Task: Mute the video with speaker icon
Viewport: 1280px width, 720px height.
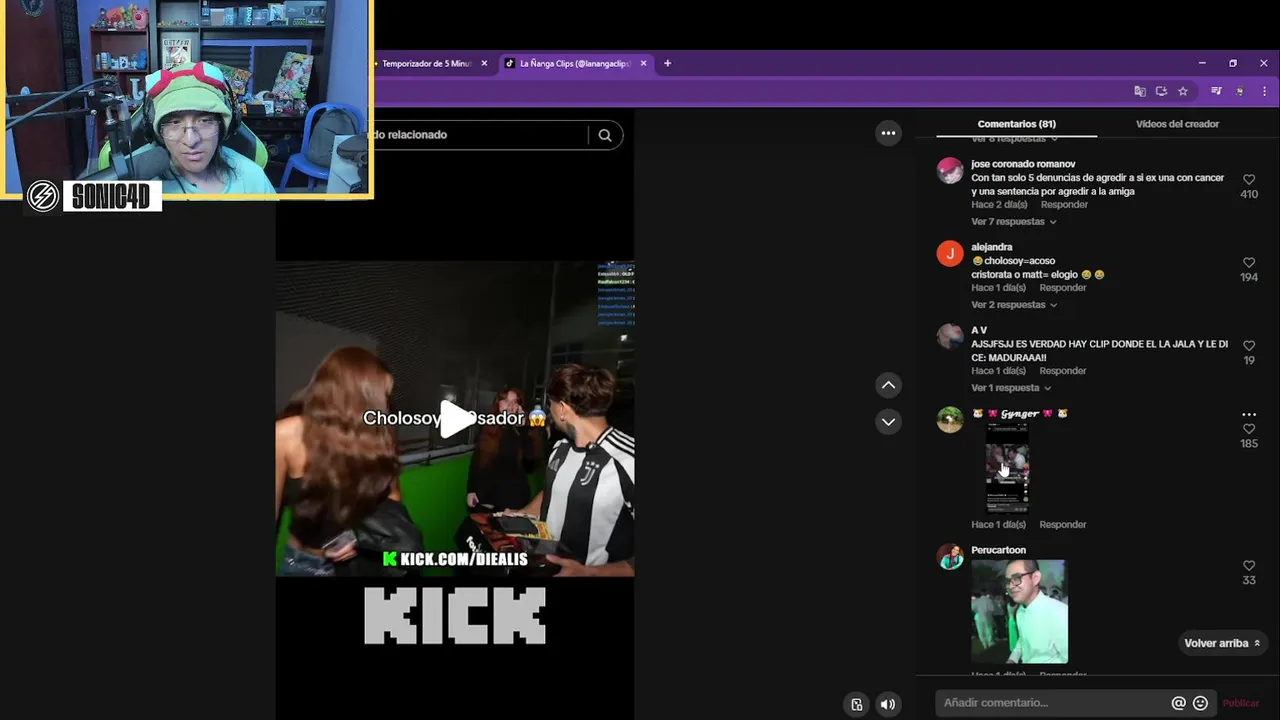Action: [888, 704]
